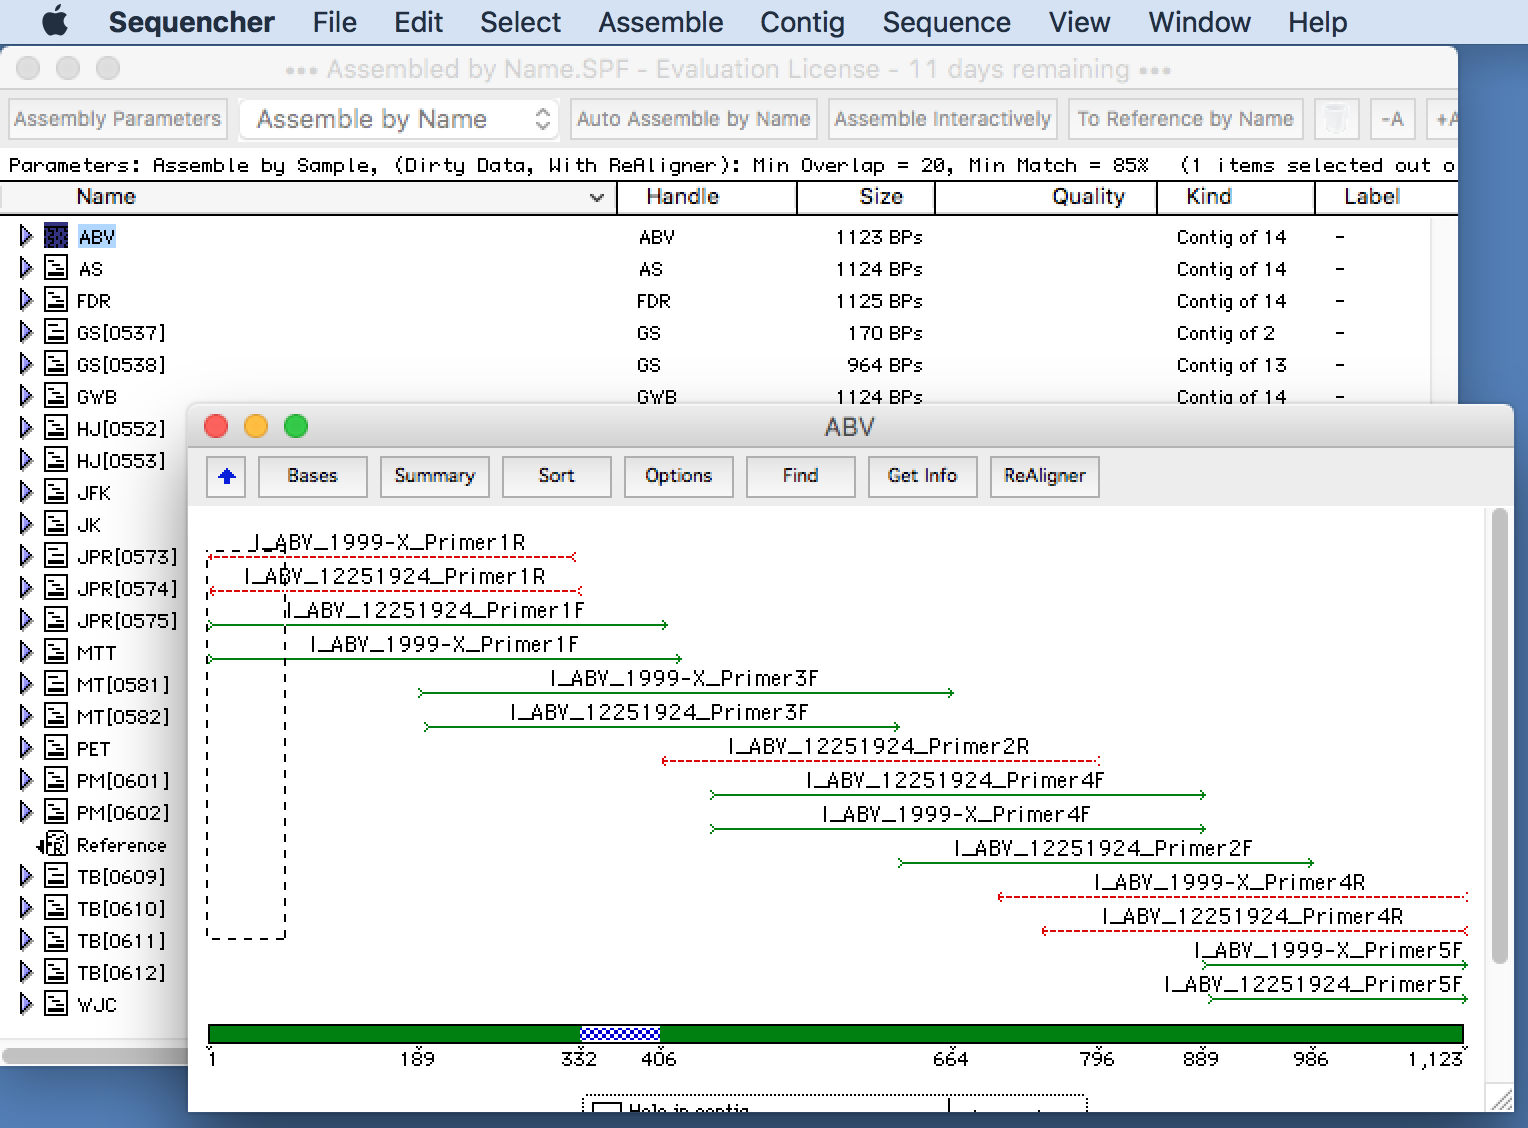Click the trash icon in project toolbar
Screen dimensions: 1528x1128
[1335, 119]
